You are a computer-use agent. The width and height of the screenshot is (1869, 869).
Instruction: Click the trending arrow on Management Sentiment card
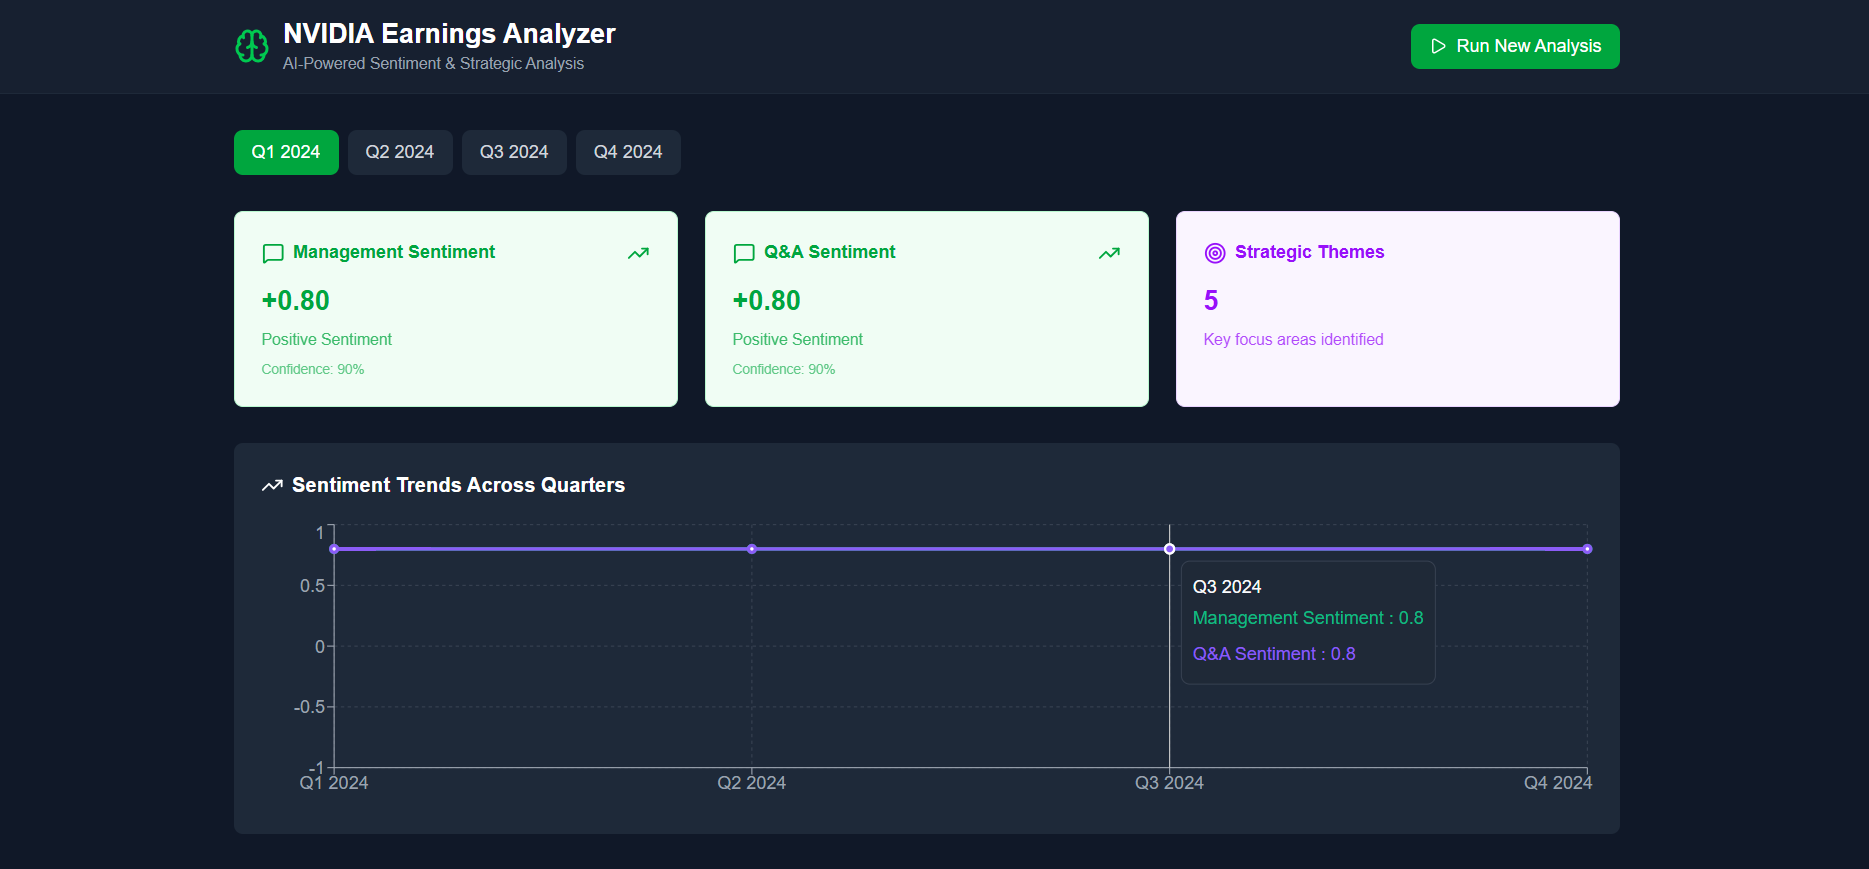[x=638, y=253]
